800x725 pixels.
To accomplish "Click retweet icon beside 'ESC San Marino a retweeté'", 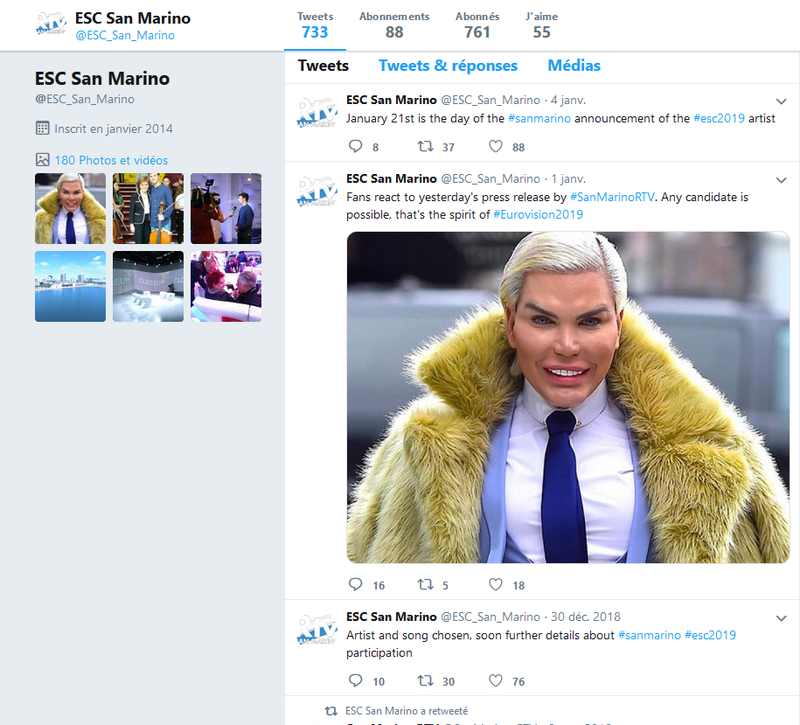I will click(331, 711).
